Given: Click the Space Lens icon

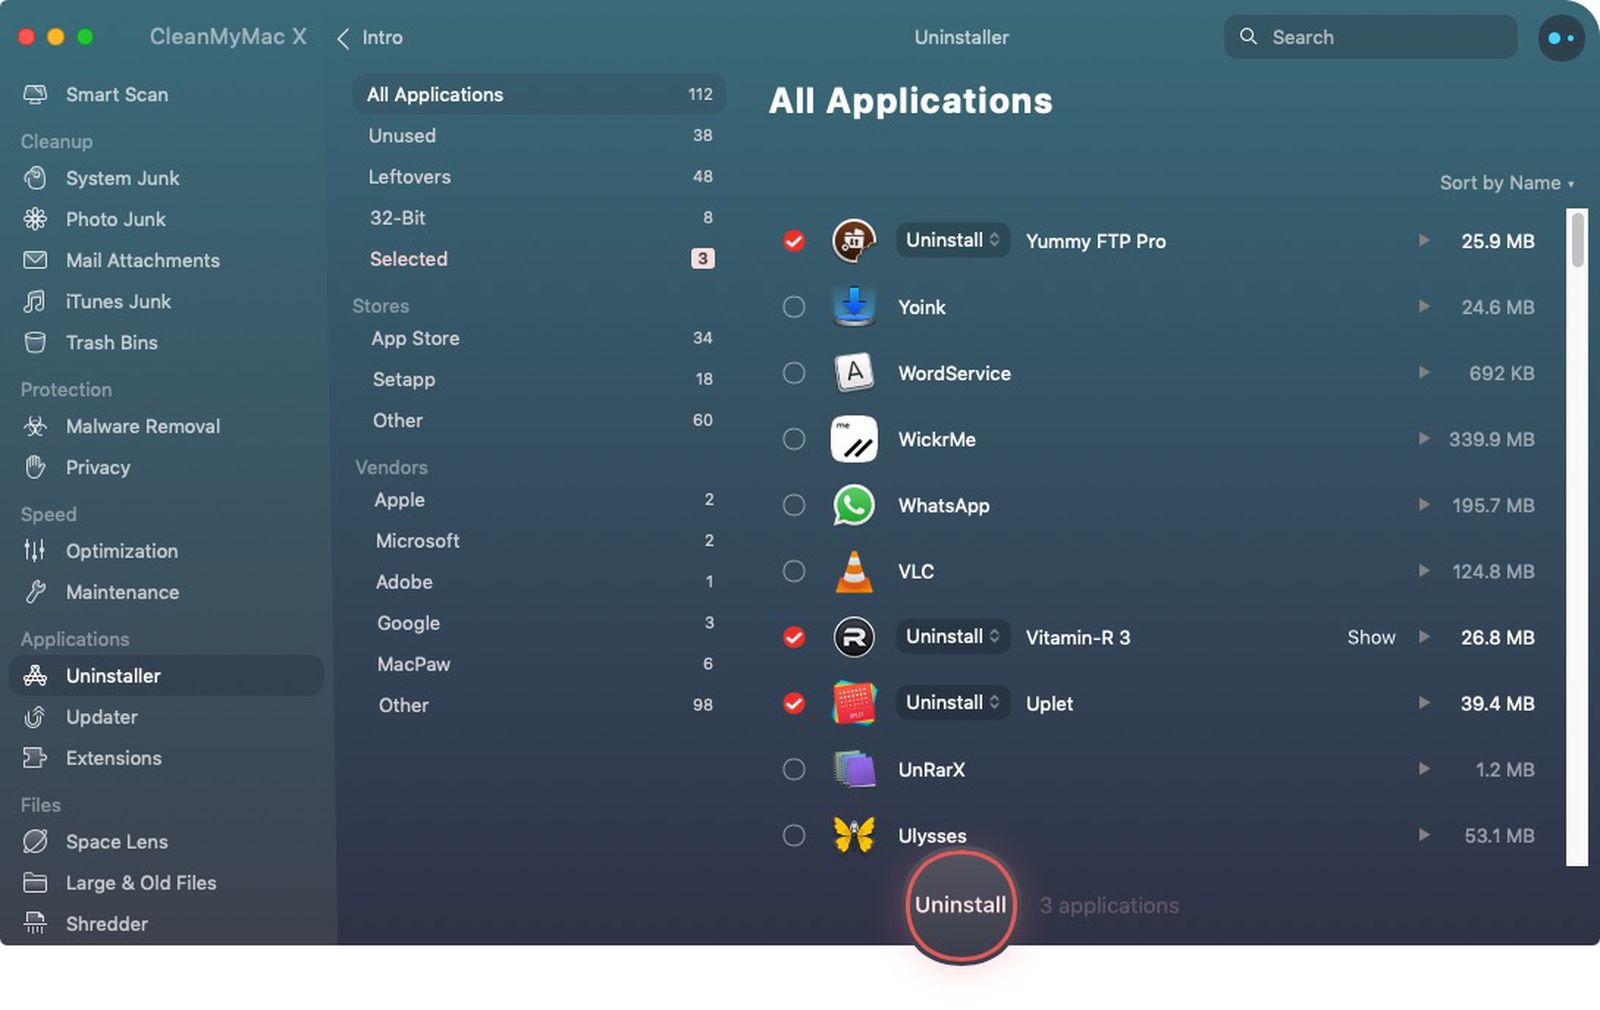Looking at the screenshot, I should [x=35, y=842].
